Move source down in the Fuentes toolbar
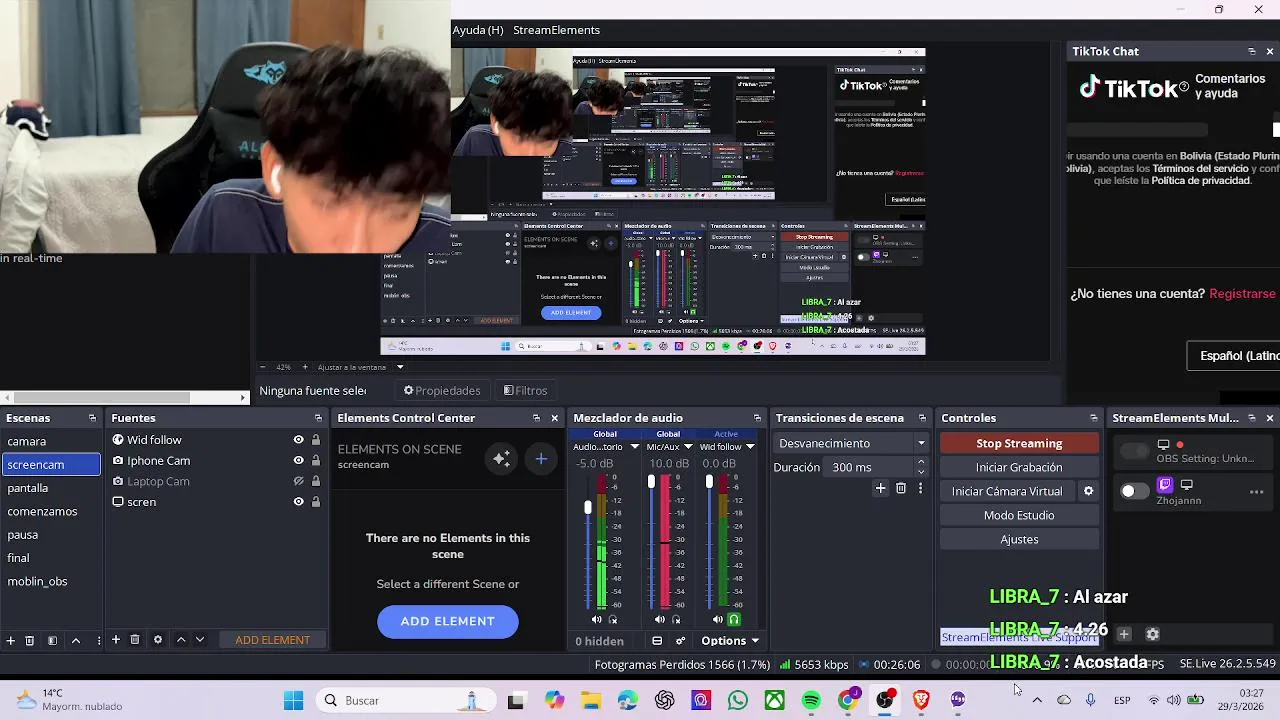The height and width of the screenshot is (720, 1280). tap(200, 640)
